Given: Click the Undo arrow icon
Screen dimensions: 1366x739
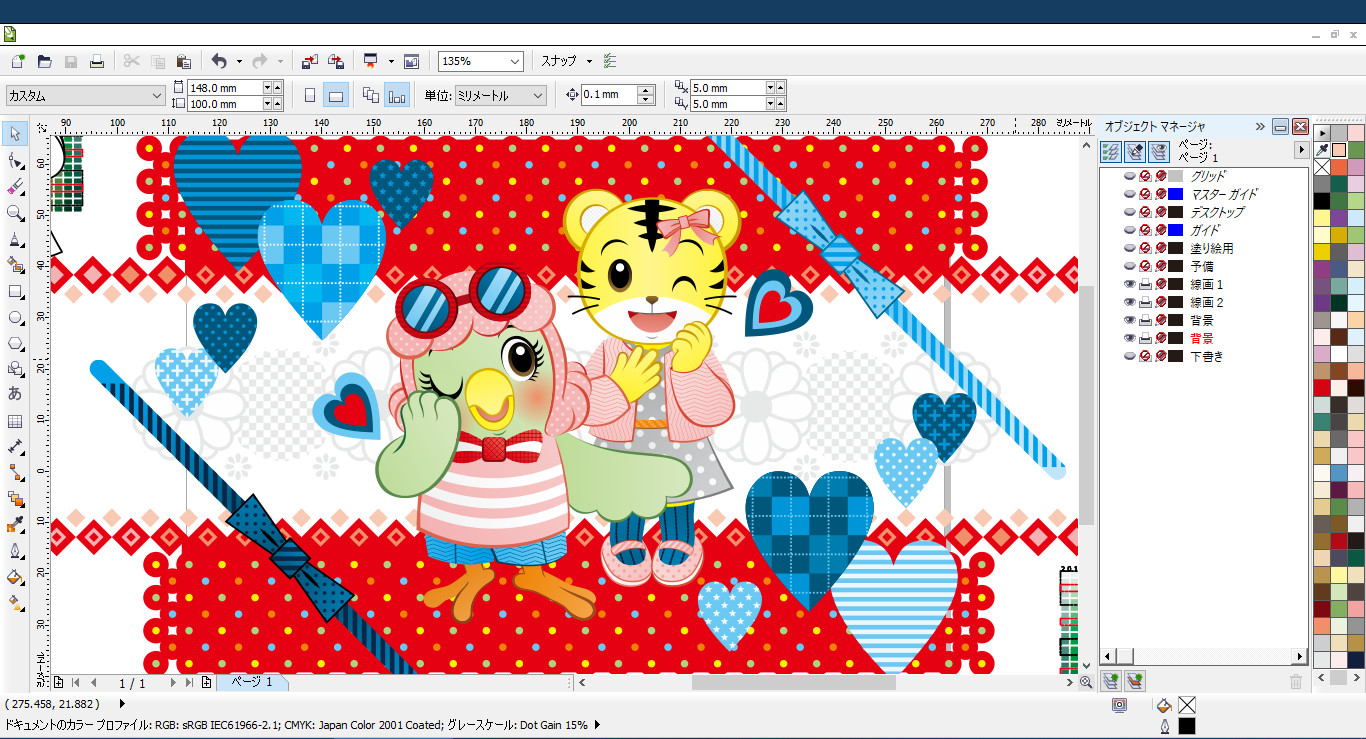Looking at the screenshot, I should coord(219,61).
